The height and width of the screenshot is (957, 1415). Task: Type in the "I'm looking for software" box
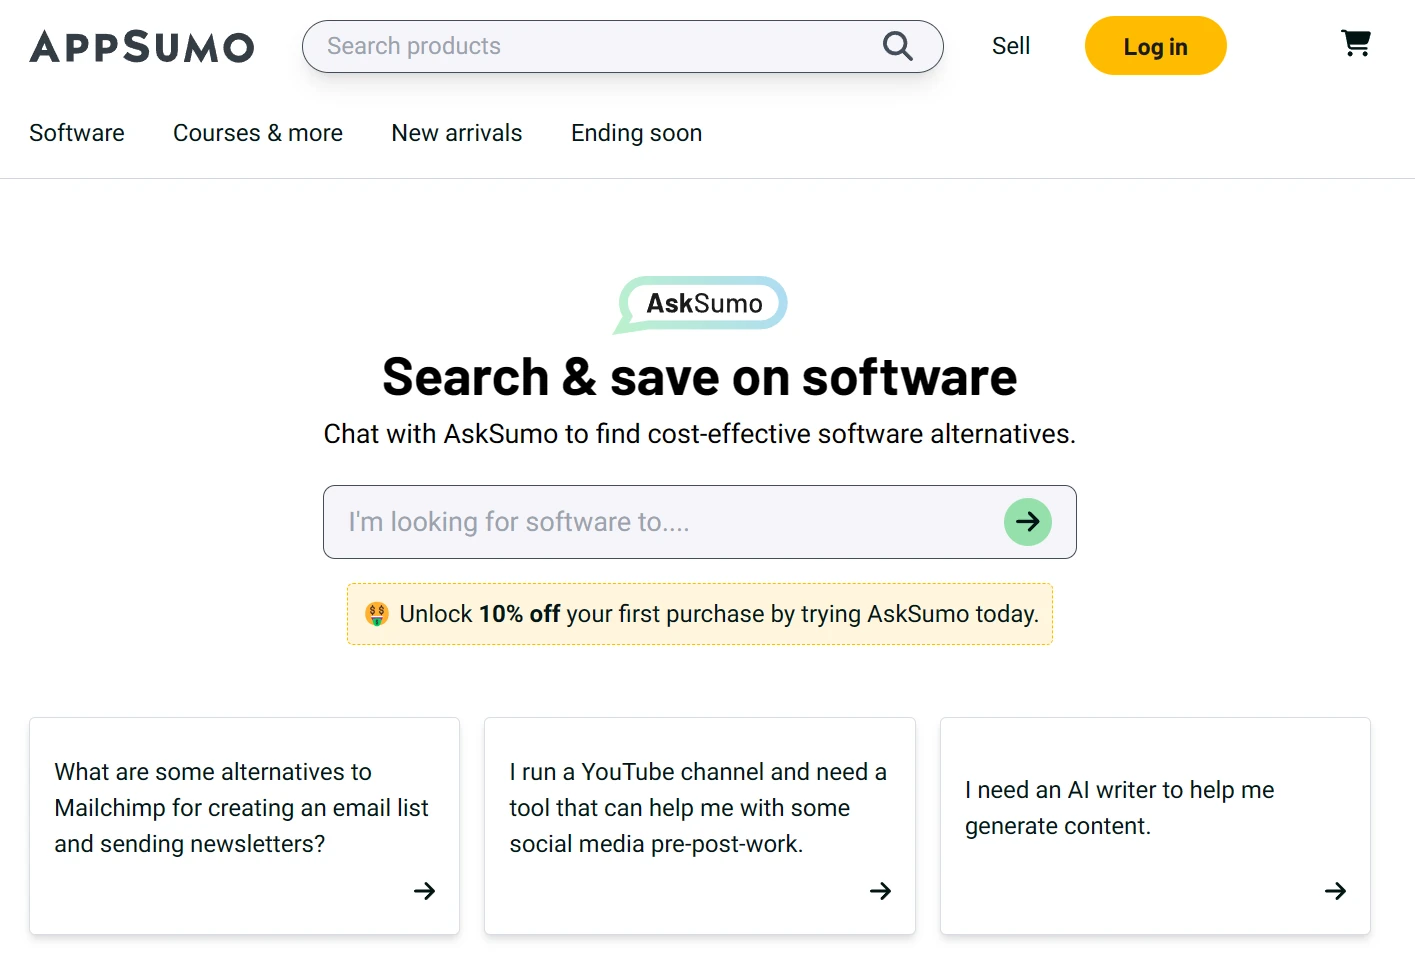pos(660,522)
